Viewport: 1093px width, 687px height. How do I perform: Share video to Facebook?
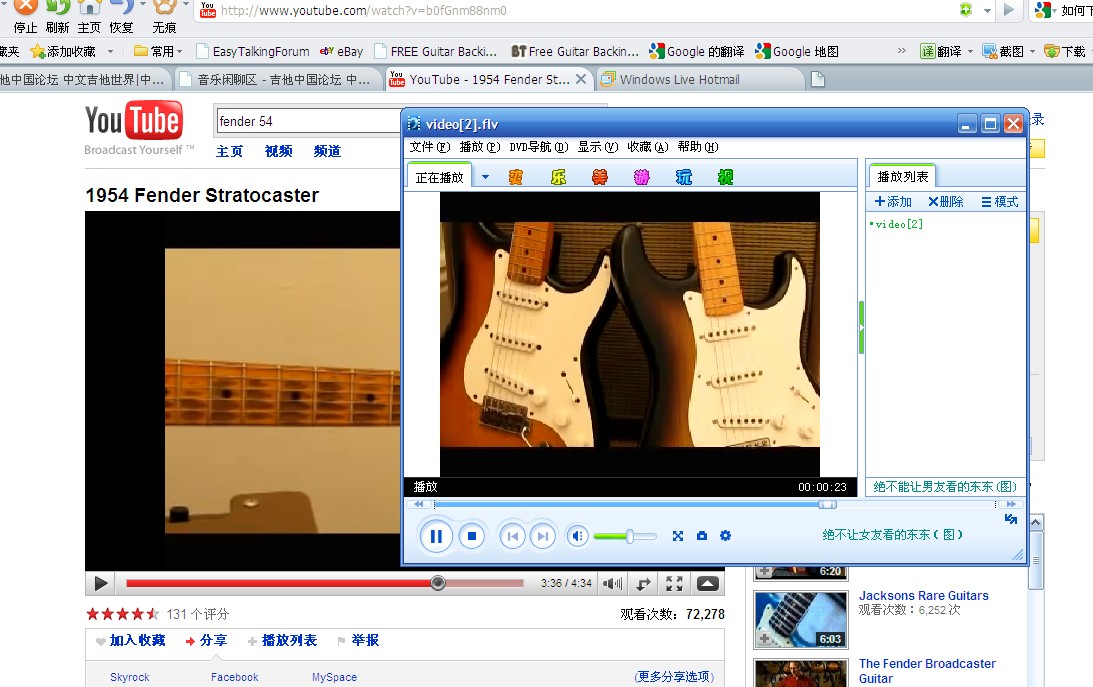point(234,677)
